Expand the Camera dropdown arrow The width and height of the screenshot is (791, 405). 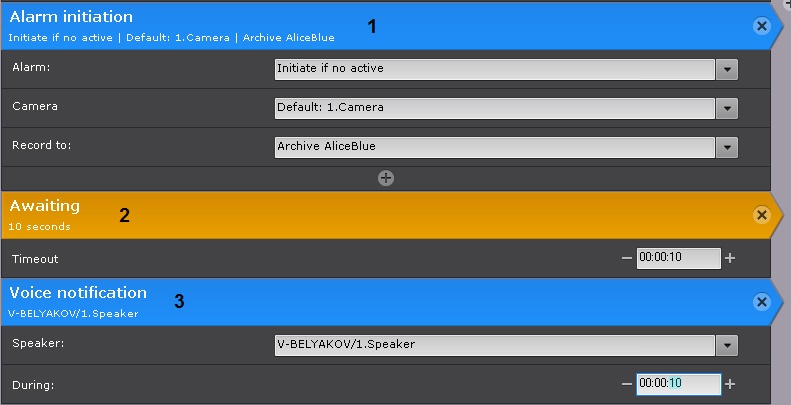(727, 108)
